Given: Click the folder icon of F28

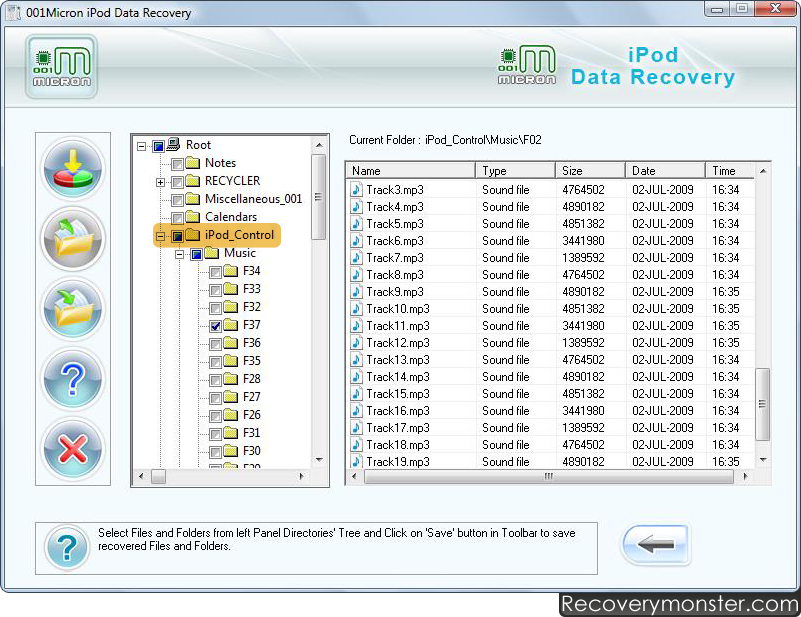Looking at the screenshot, I should click(x=231, y=379).
